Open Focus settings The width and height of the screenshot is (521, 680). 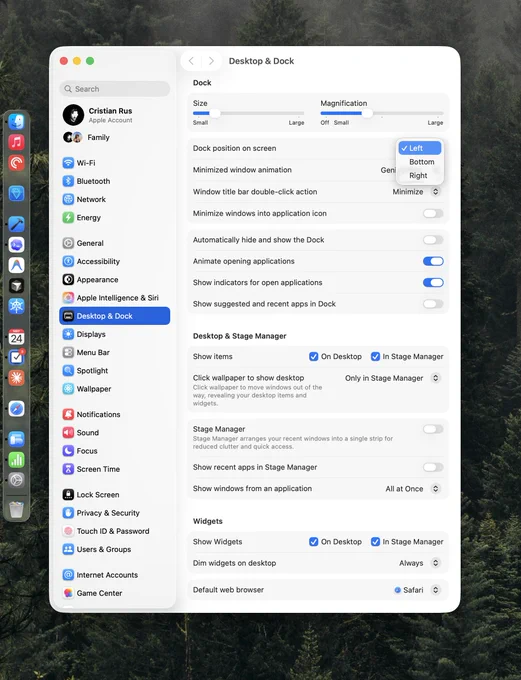pos(115,451)
